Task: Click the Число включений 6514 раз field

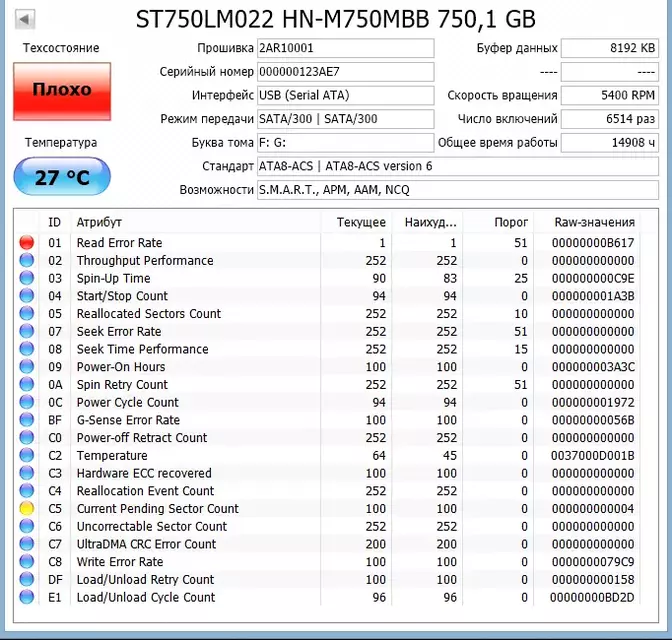Action: click(610, 119)
